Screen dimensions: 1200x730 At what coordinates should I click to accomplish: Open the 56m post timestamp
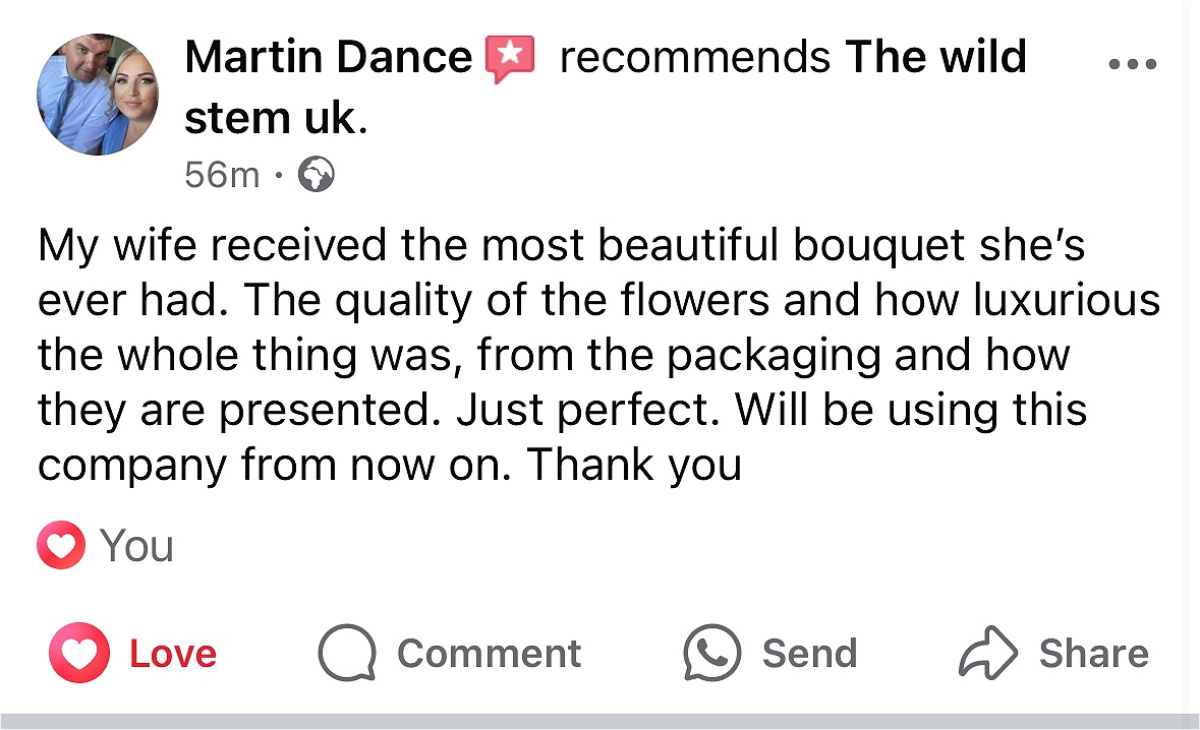[x=222, y=176]
